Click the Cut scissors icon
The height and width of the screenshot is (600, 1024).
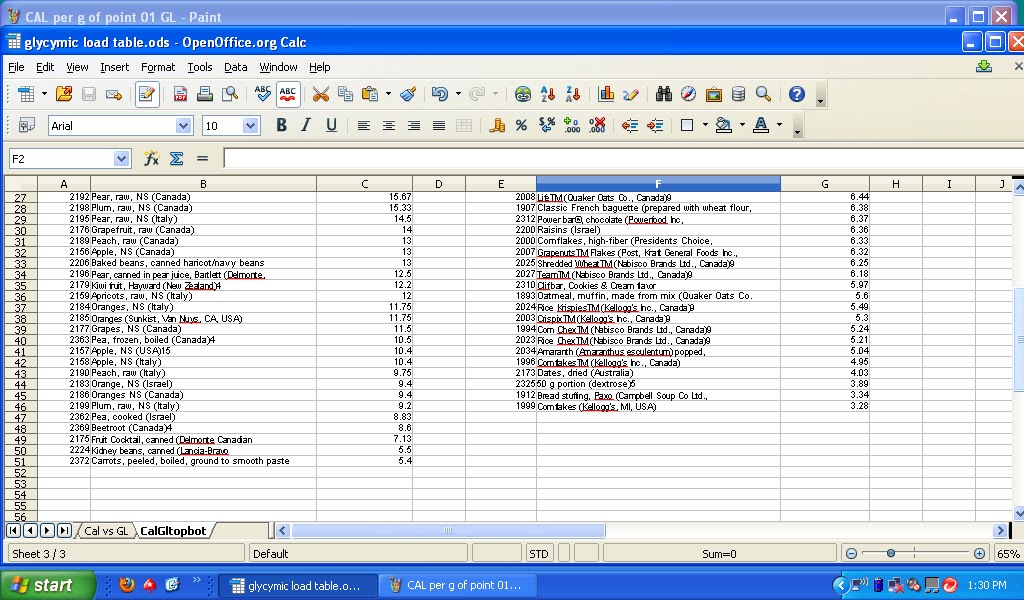tap(321, 94)
